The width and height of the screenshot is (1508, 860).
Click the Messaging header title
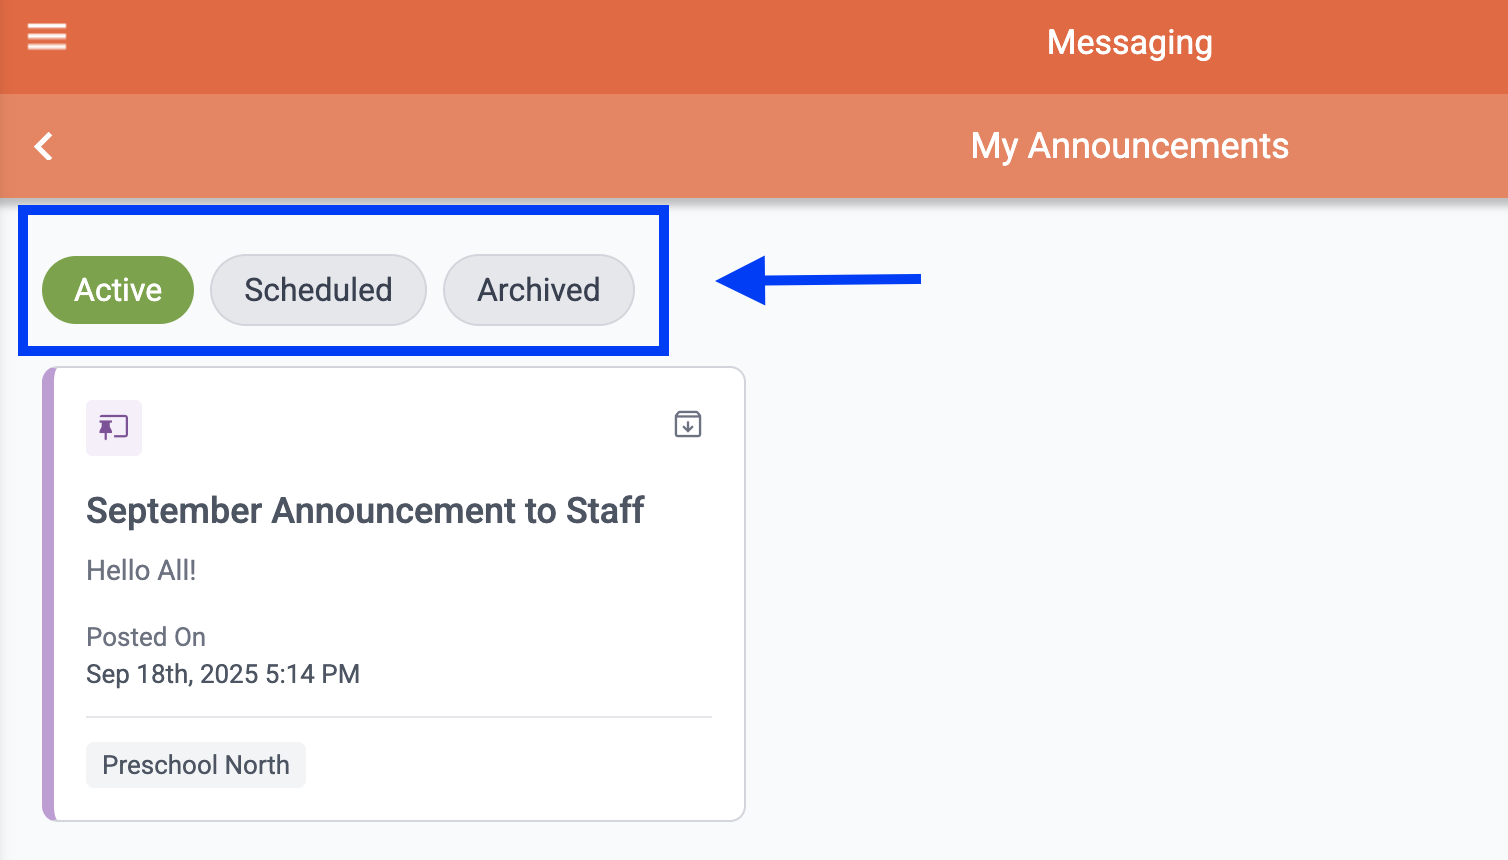point(1129,43)
